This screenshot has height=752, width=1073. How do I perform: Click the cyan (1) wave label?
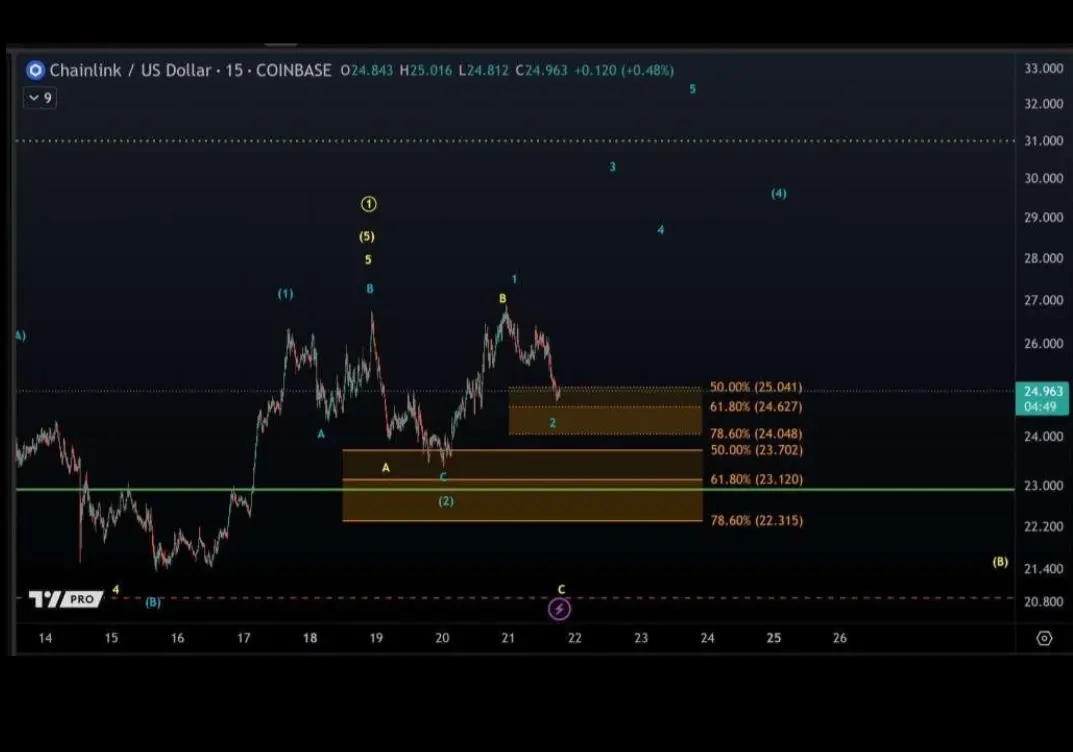[x=285, y=294]
